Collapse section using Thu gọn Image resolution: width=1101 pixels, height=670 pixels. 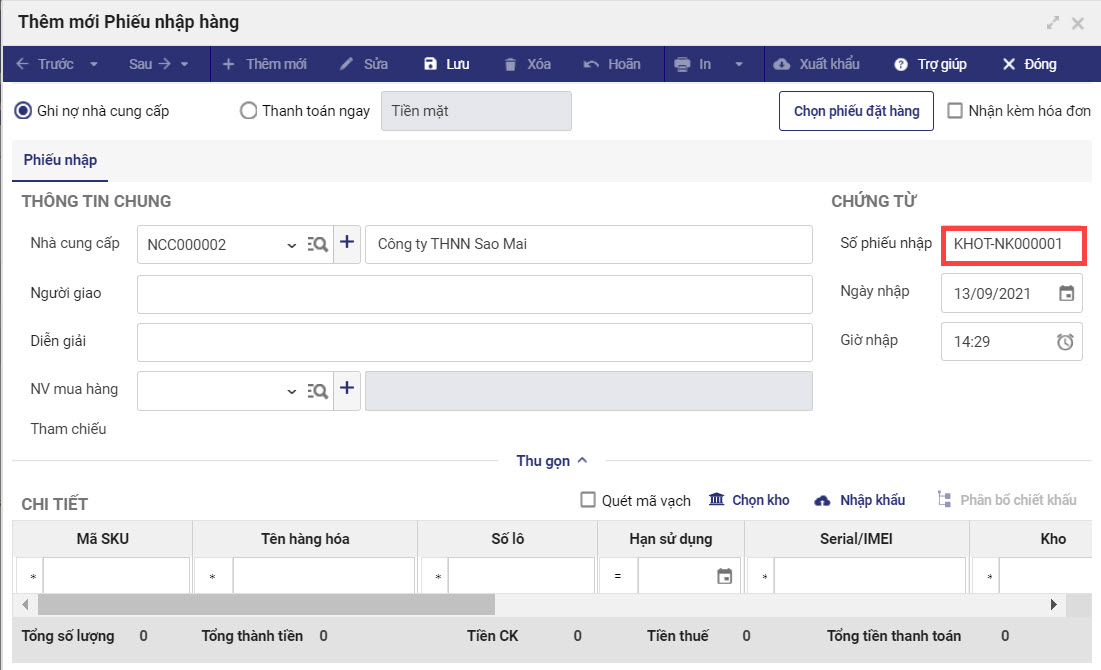point(551,461)
